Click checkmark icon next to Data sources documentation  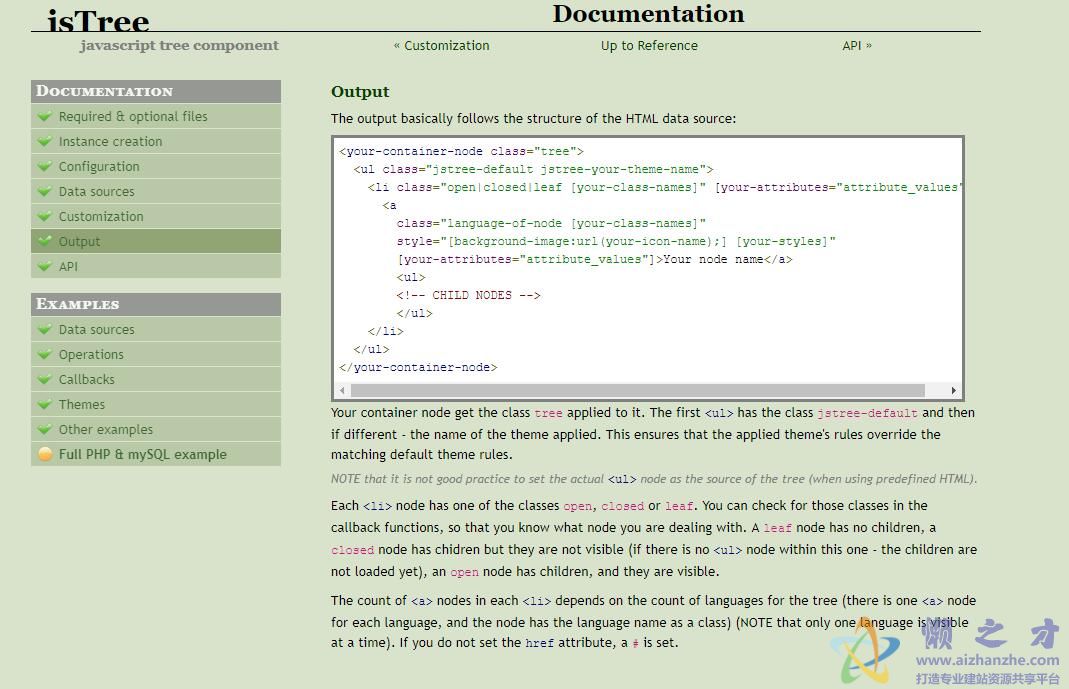pyautogui.click(x=45, y=191)
